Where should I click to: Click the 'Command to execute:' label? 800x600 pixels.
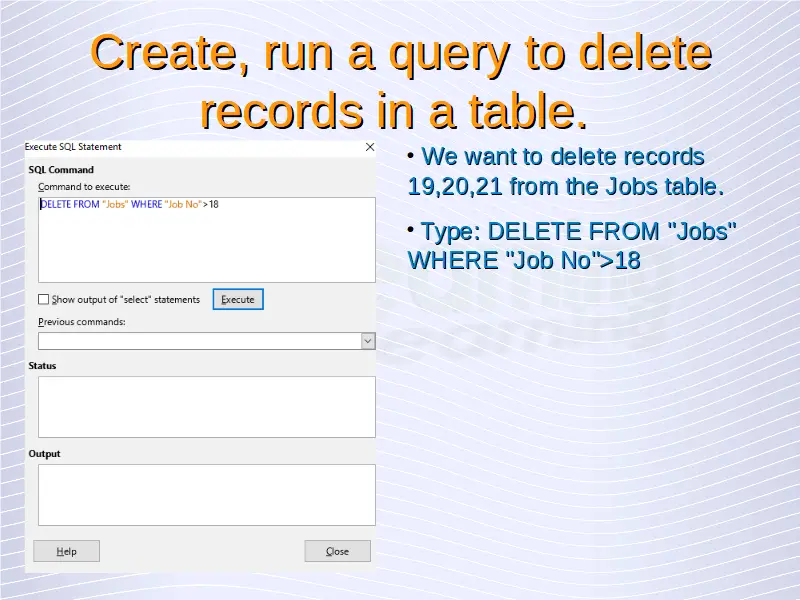click(84, 187)
